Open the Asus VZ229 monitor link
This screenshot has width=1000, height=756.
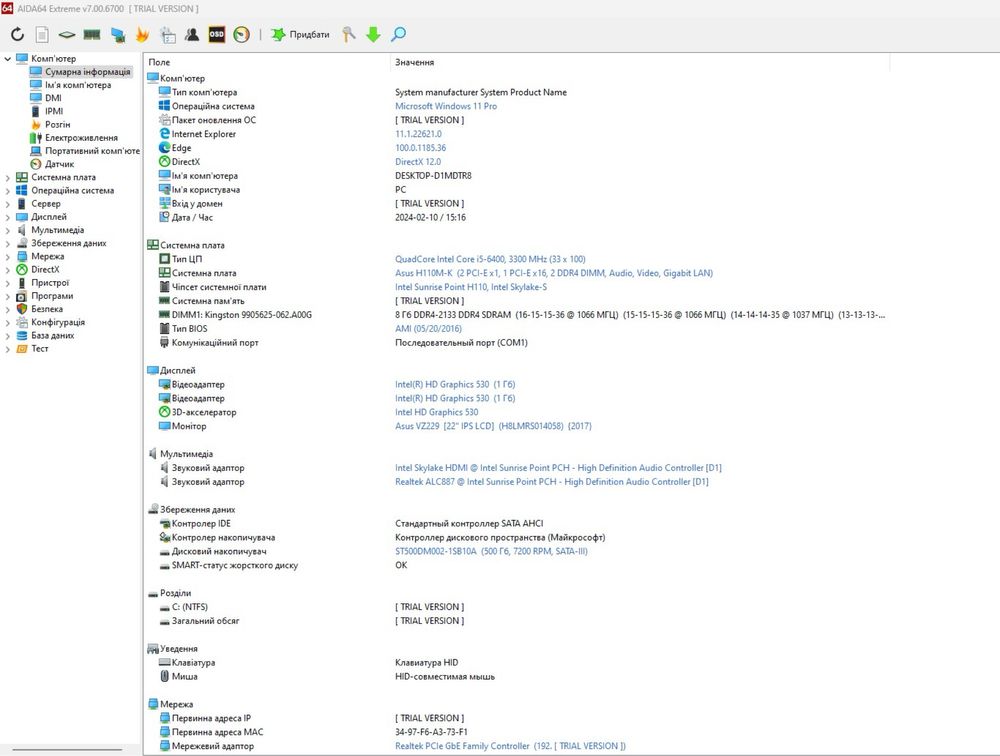[x=493, y=426]
